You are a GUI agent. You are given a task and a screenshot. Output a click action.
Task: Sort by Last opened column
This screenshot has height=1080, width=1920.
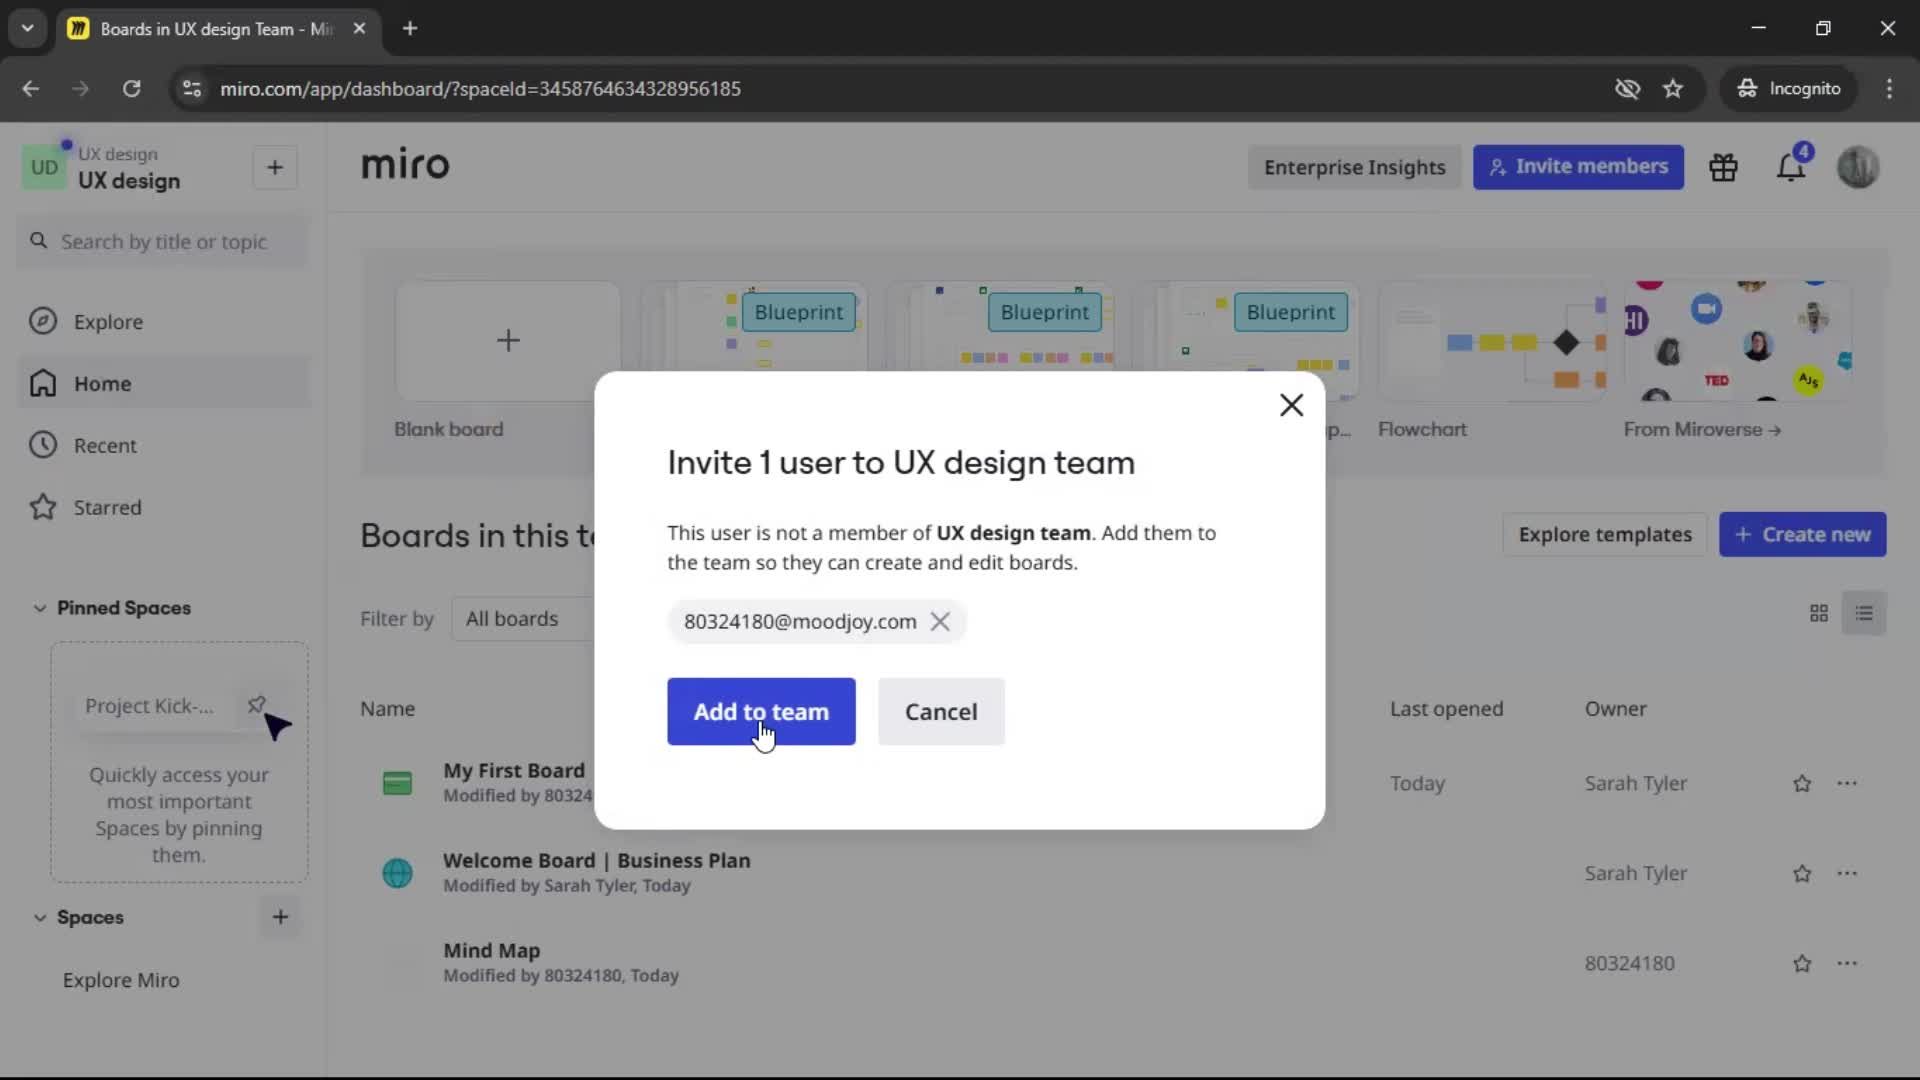click(1446, 708)
